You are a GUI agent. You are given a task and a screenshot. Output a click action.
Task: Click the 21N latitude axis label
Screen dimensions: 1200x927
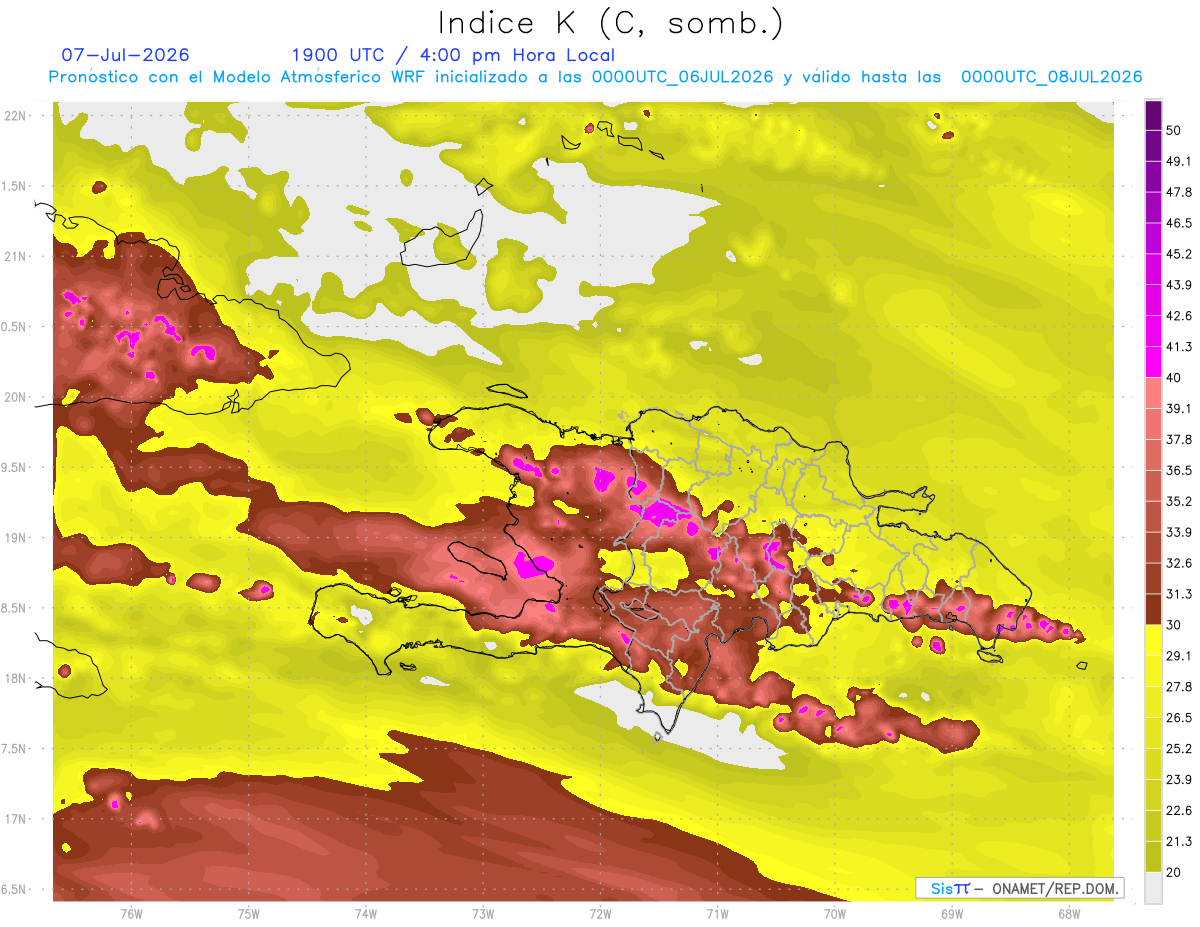16,256
